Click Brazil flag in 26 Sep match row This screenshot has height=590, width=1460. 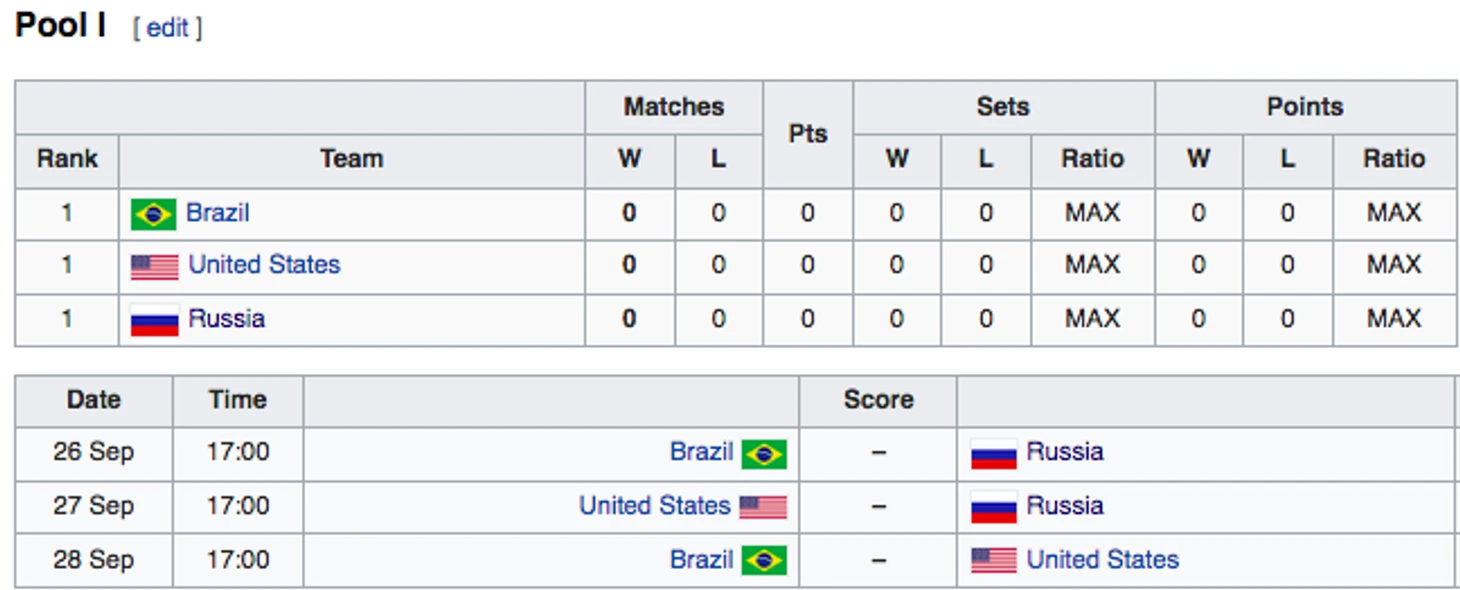[764, 454]
